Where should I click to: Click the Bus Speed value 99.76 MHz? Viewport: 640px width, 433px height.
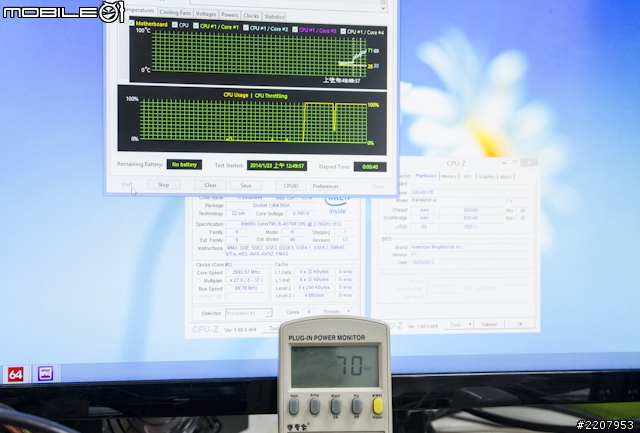click(x=246, y=288)
